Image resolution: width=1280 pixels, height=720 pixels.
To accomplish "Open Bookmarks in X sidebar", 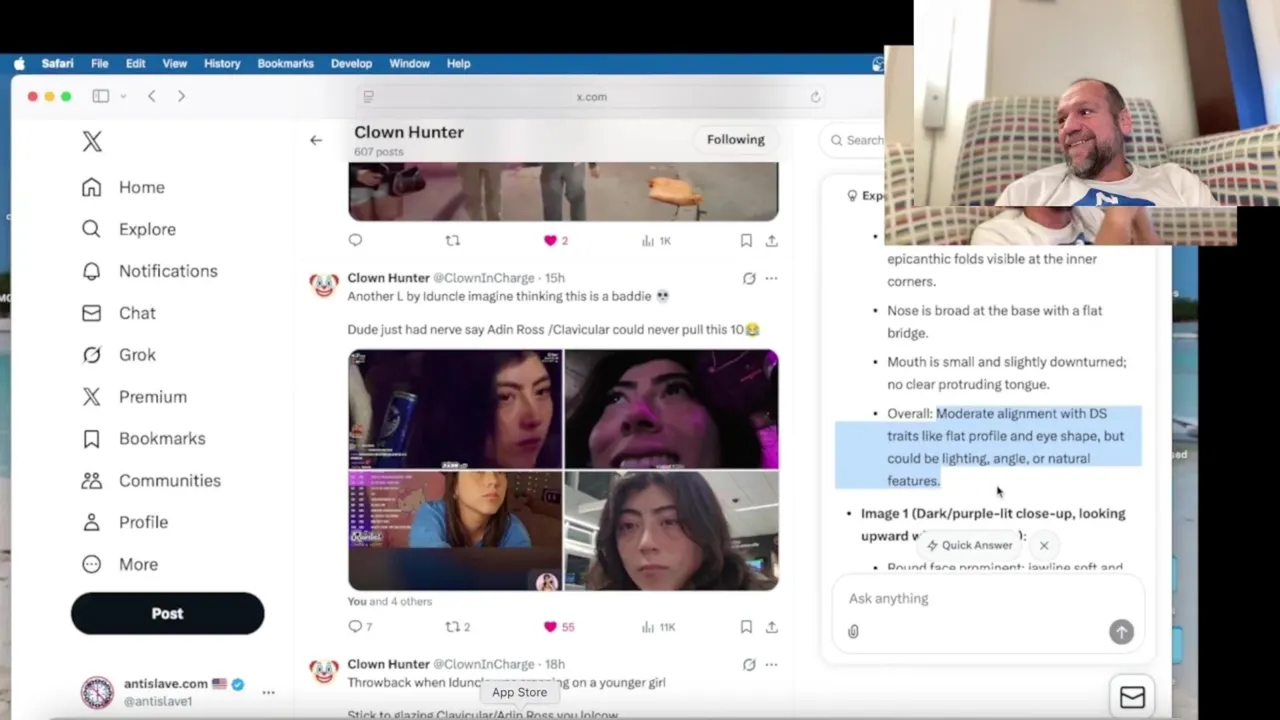I will click(x=143, y=438).
